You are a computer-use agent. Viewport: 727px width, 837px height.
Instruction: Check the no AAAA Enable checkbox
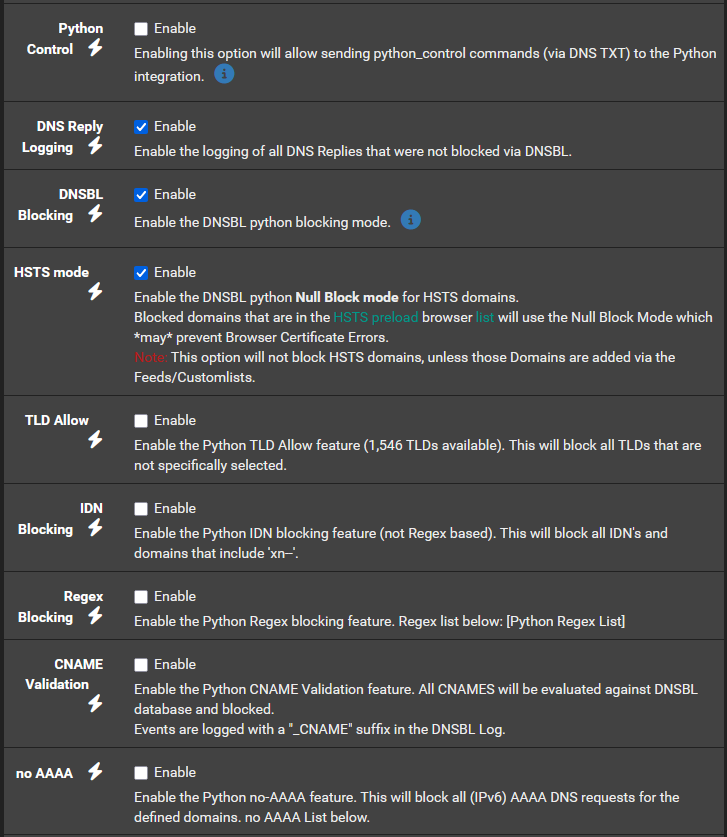(141, 773)
